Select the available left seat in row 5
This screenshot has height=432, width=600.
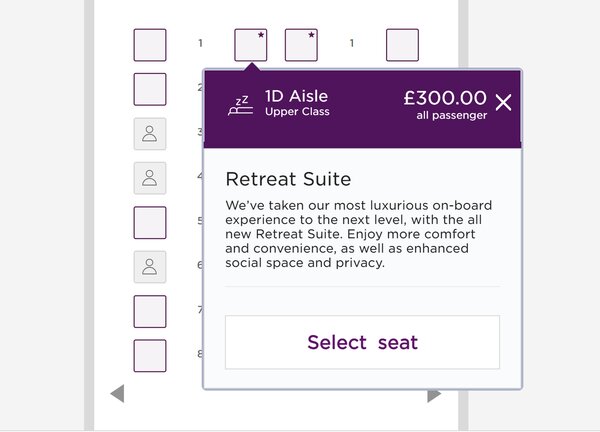(x=150, y=223)
